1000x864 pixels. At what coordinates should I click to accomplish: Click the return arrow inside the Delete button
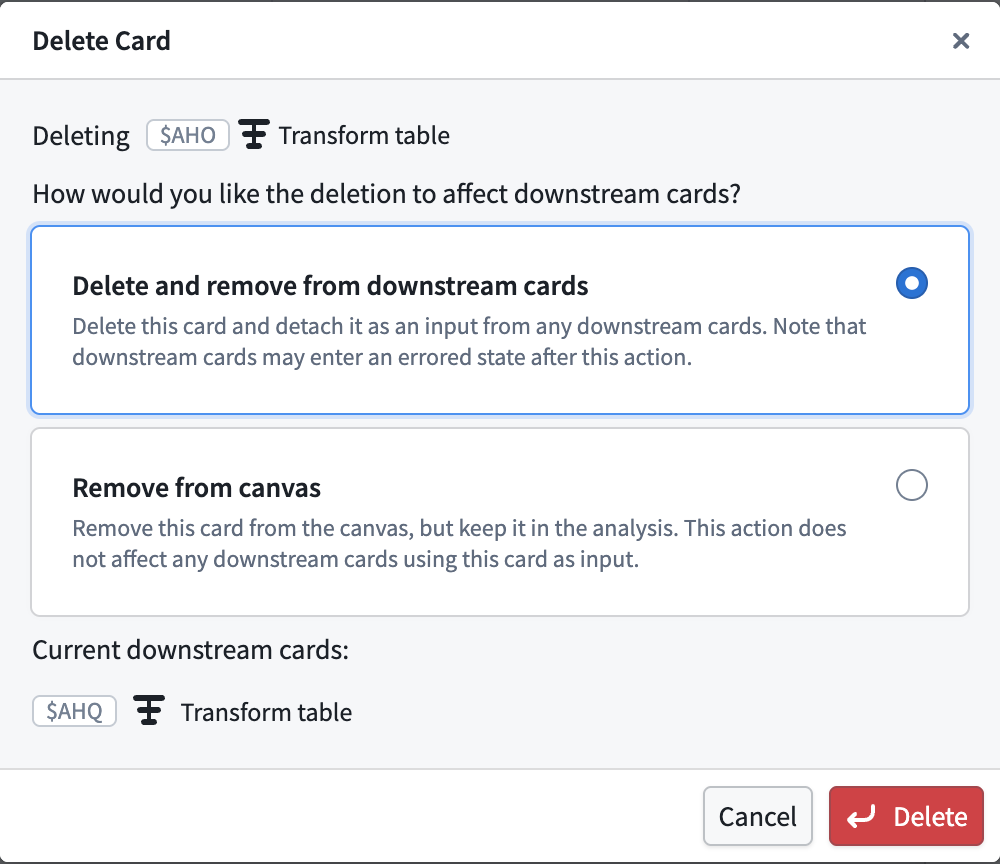(863, 816)
